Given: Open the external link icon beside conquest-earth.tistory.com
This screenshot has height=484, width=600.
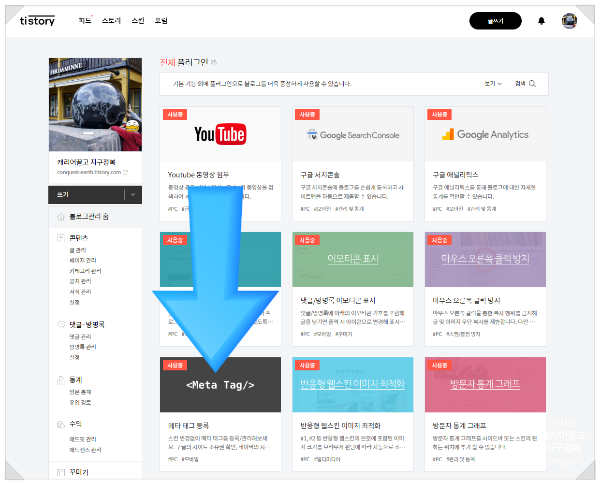Looking at the screenshot, I should (x=126, y=172).
